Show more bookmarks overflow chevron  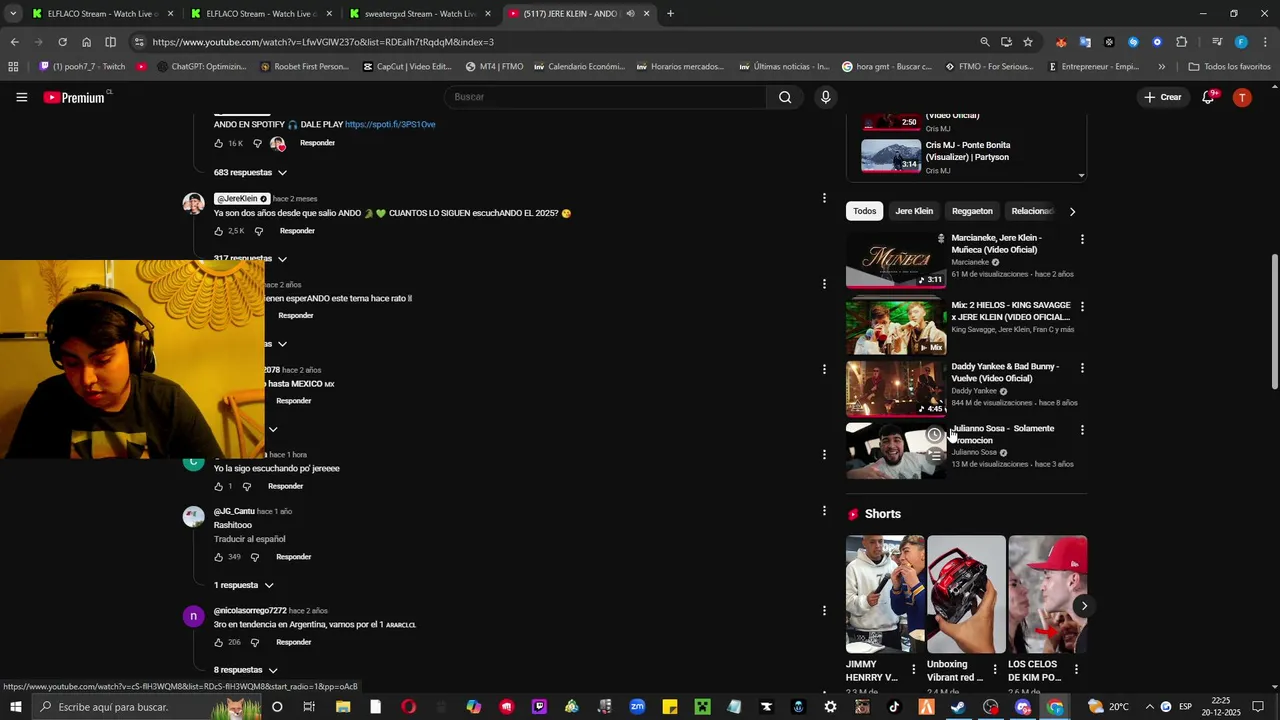(x=1161, y=67)
